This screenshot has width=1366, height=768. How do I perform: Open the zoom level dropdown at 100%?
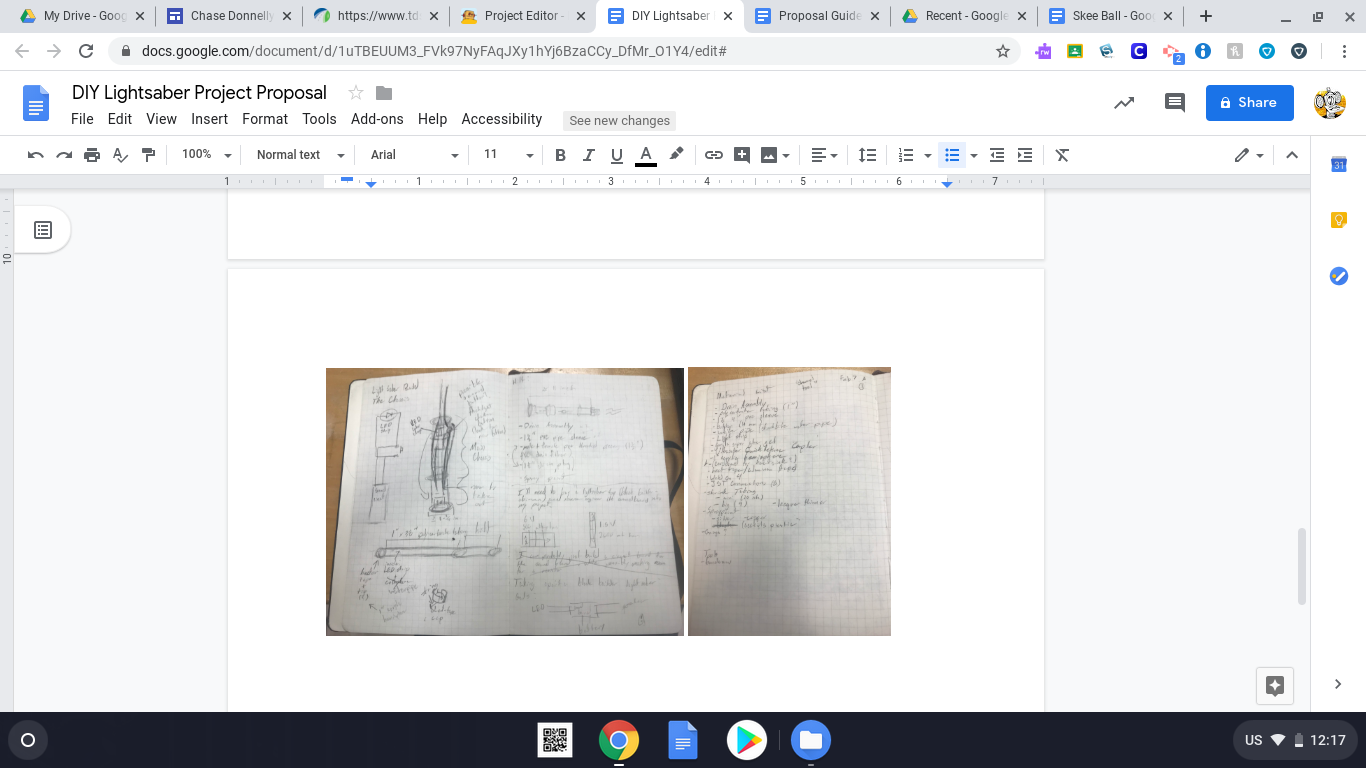pyautogui.click(x=206, y=155)
